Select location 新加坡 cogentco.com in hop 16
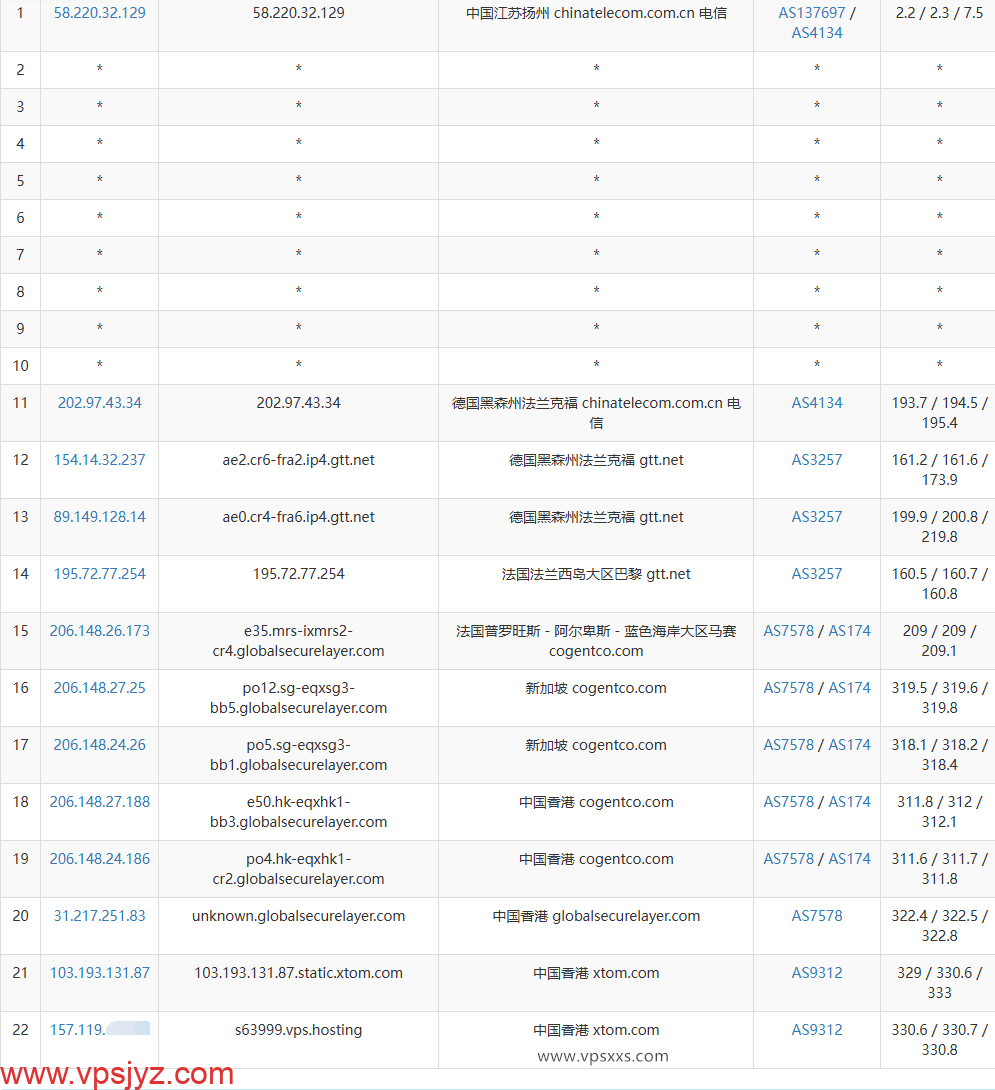This screenshot has width=995, height=1090. coord(596,688)
